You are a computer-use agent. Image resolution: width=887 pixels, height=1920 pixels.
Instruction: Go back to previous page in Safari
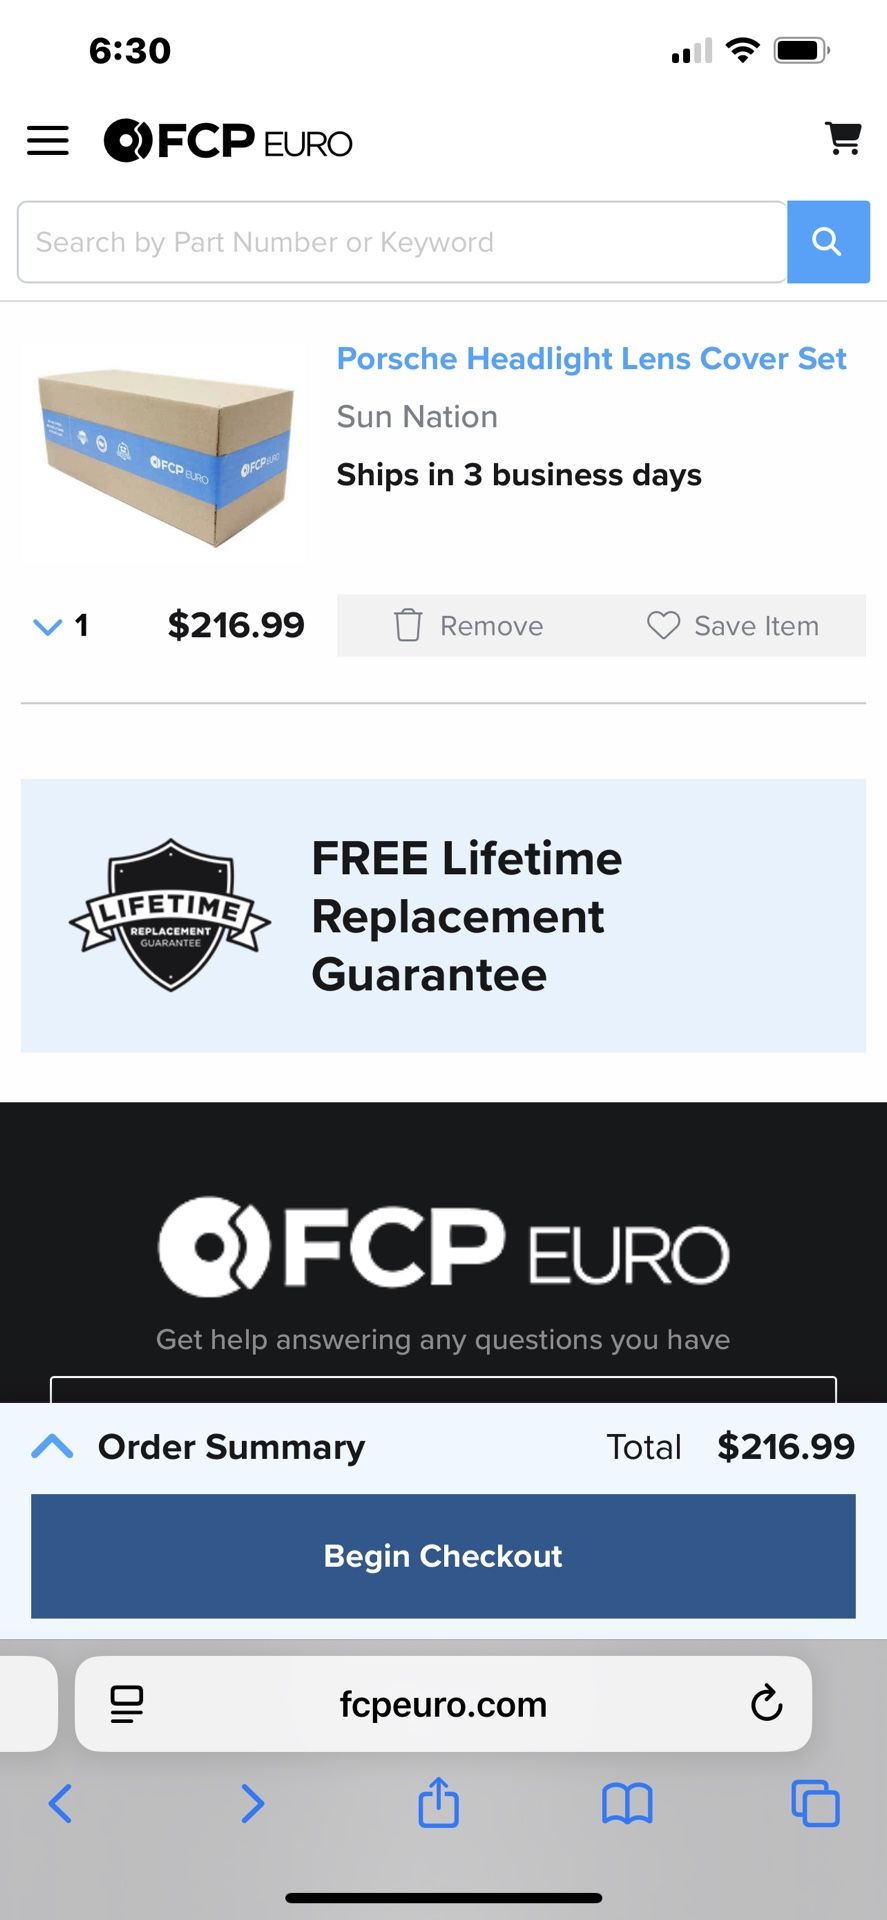(x=60, y=1803)
